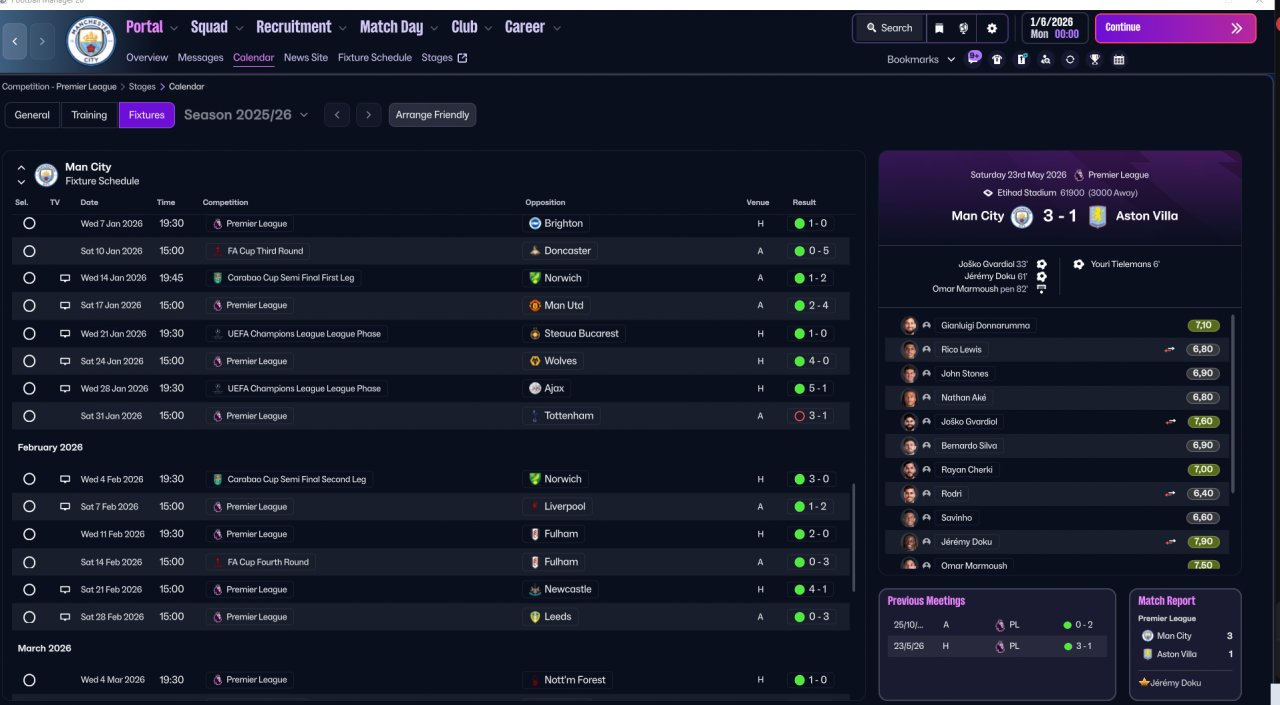Screen dimensions: 1280x705
Task: Click Man City badge in Fixture Schedule header
Action: point(46,175)
